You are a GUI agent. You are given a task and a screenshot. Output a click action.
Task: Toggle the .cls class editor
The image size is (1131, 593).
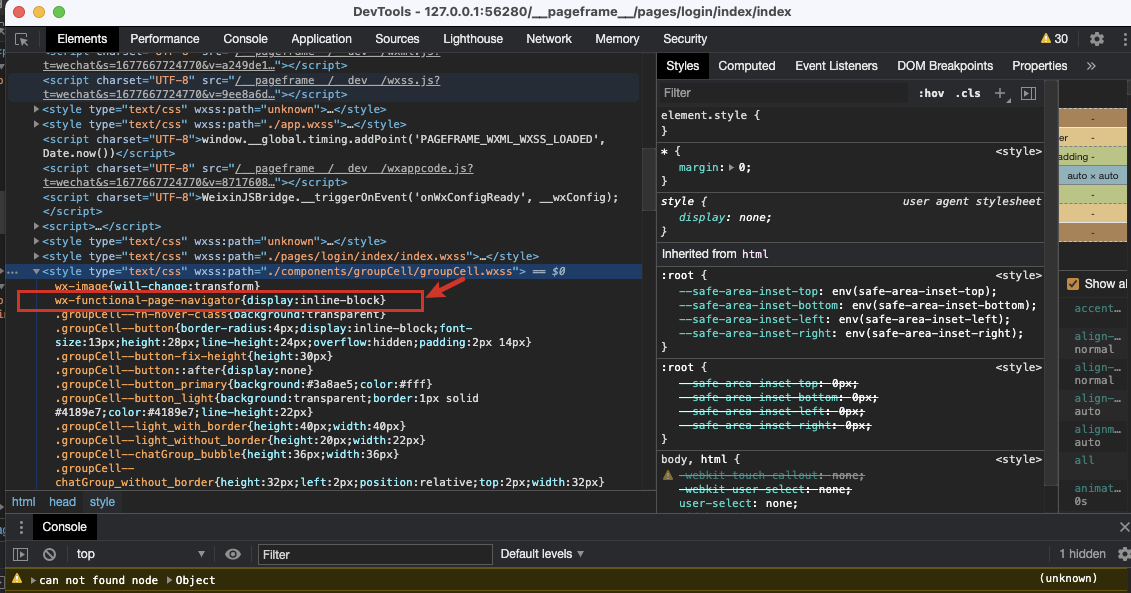(x=967, y=93)
